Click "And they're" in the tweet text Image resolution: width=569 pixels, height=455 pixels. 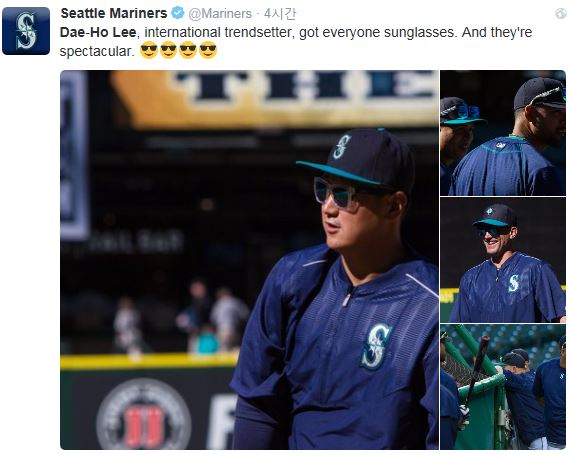tap(497, 32)
